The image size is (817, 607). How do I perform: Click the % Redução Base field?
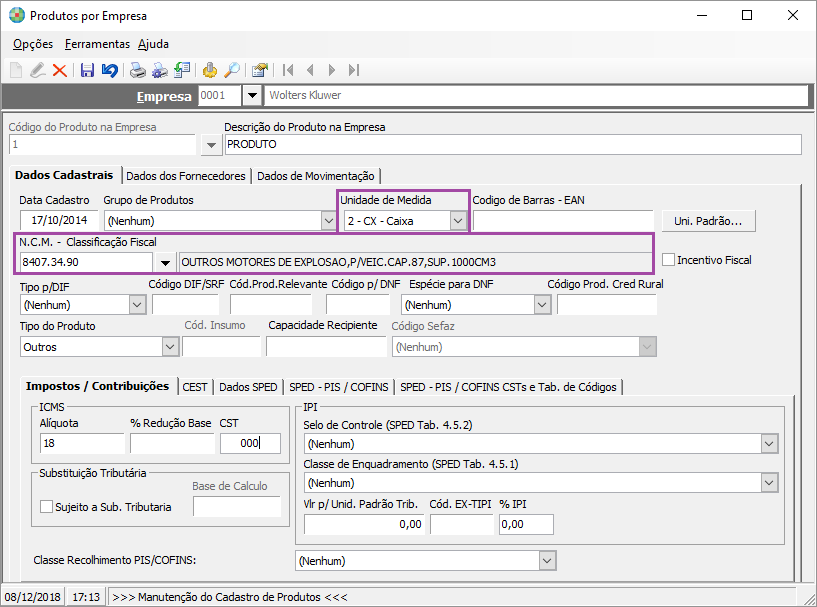click(172, 443)
